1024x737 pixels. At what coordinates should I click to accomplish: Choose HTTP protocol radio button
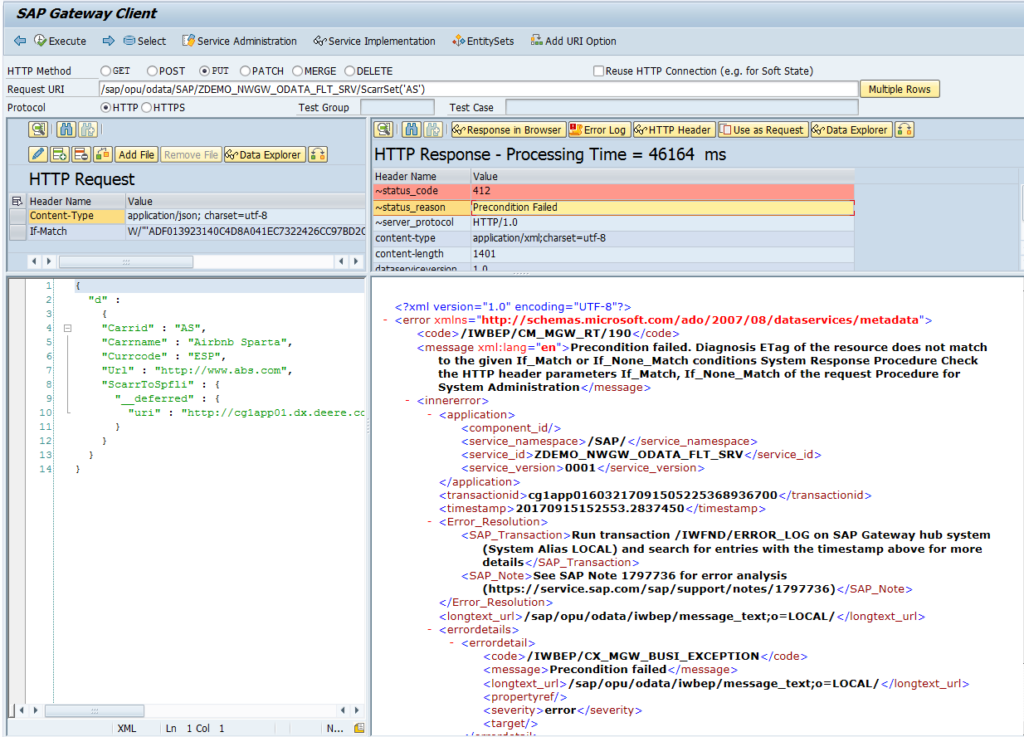pyautogui.click(x=105, y=107)
